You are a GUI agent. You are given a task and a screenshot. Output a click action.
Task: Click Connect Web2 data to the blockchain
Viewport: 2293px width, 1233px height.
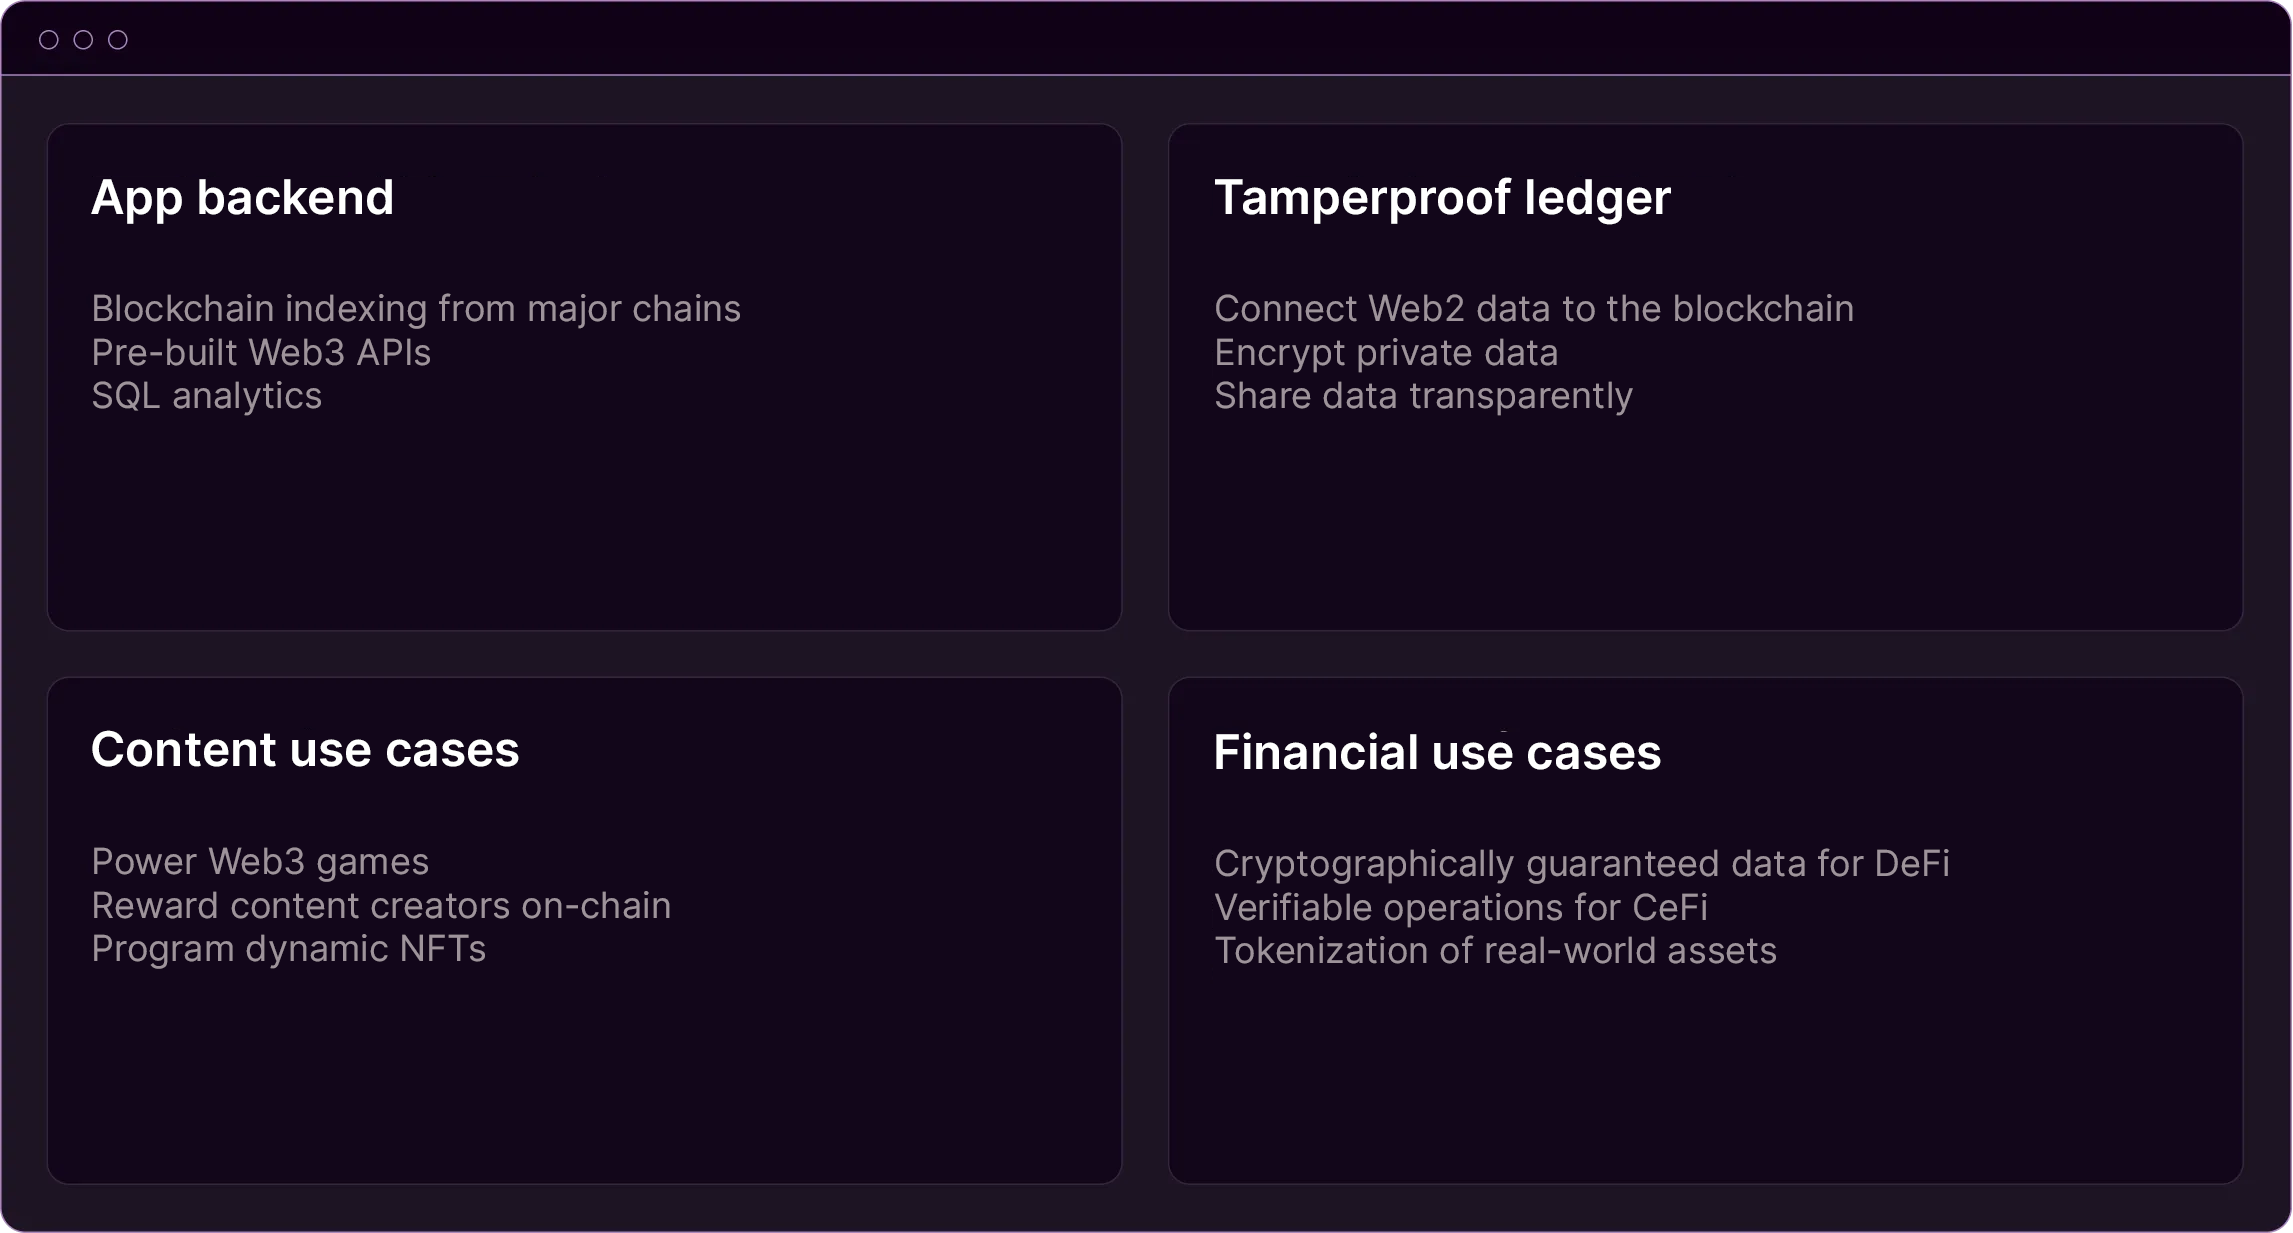(1534, 309)
